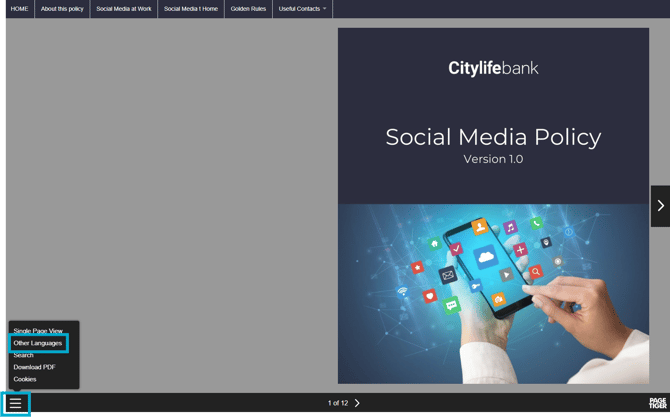This screenshot has width=670, height=417.
Task: Navigate to Golden Rules tab
Action: tap(248, 9)
